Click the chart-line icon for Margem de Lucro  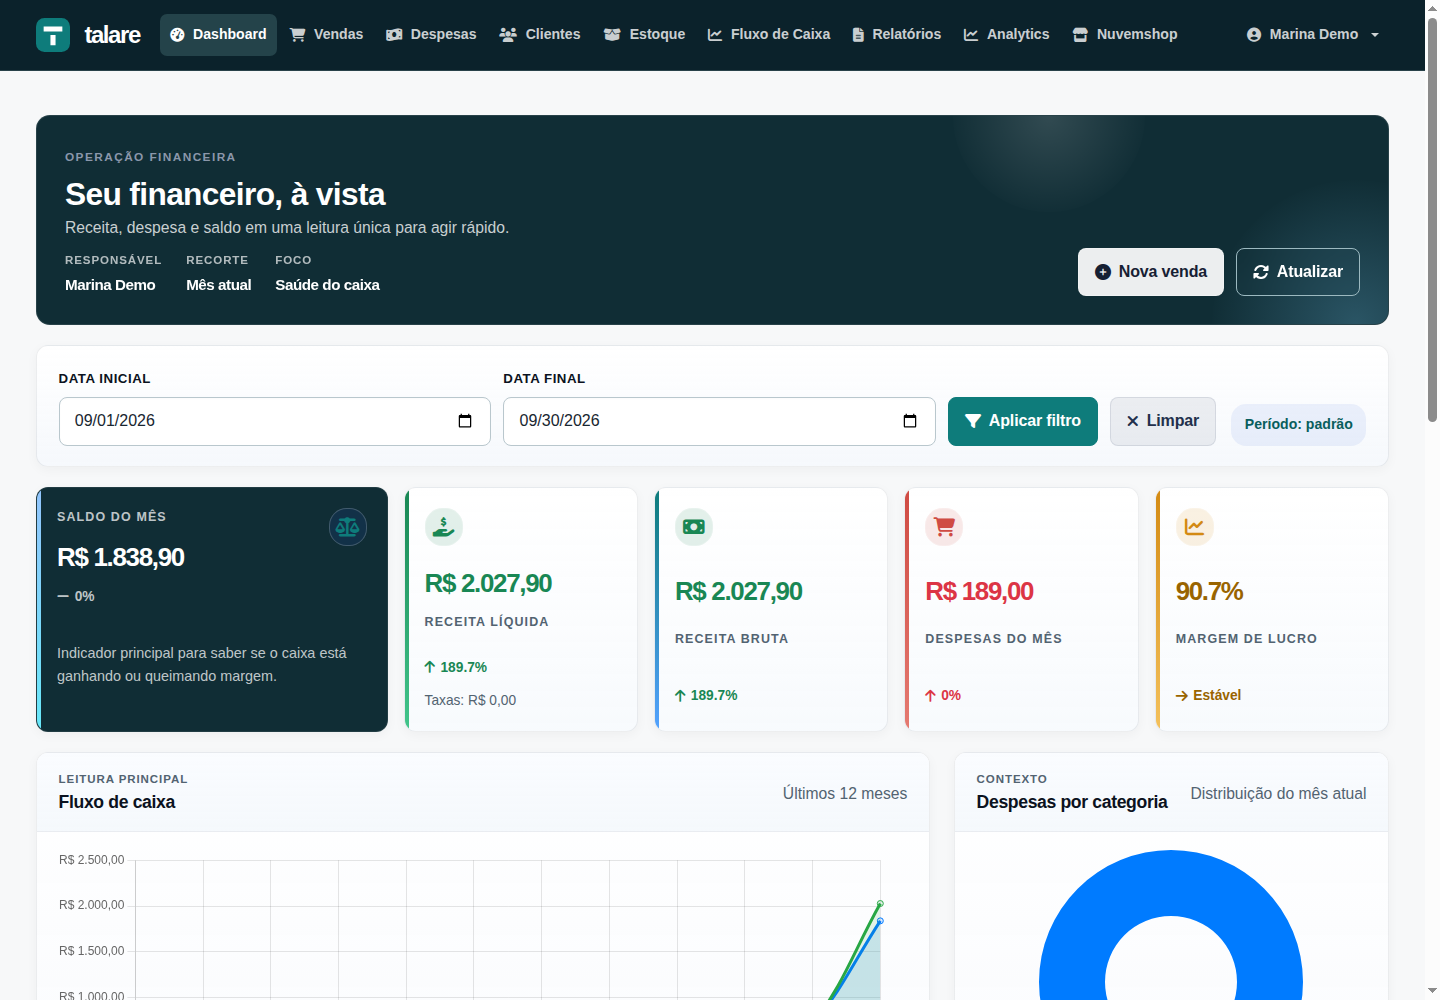click(x=1195, y=527)
